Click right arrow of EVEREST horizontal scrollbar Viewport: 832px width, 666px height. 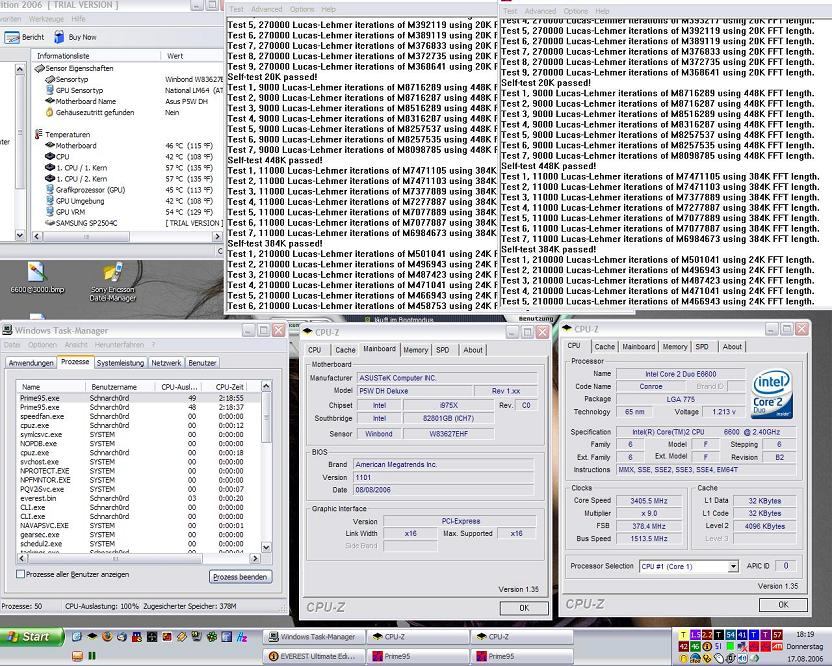click(x=217, y=236)
